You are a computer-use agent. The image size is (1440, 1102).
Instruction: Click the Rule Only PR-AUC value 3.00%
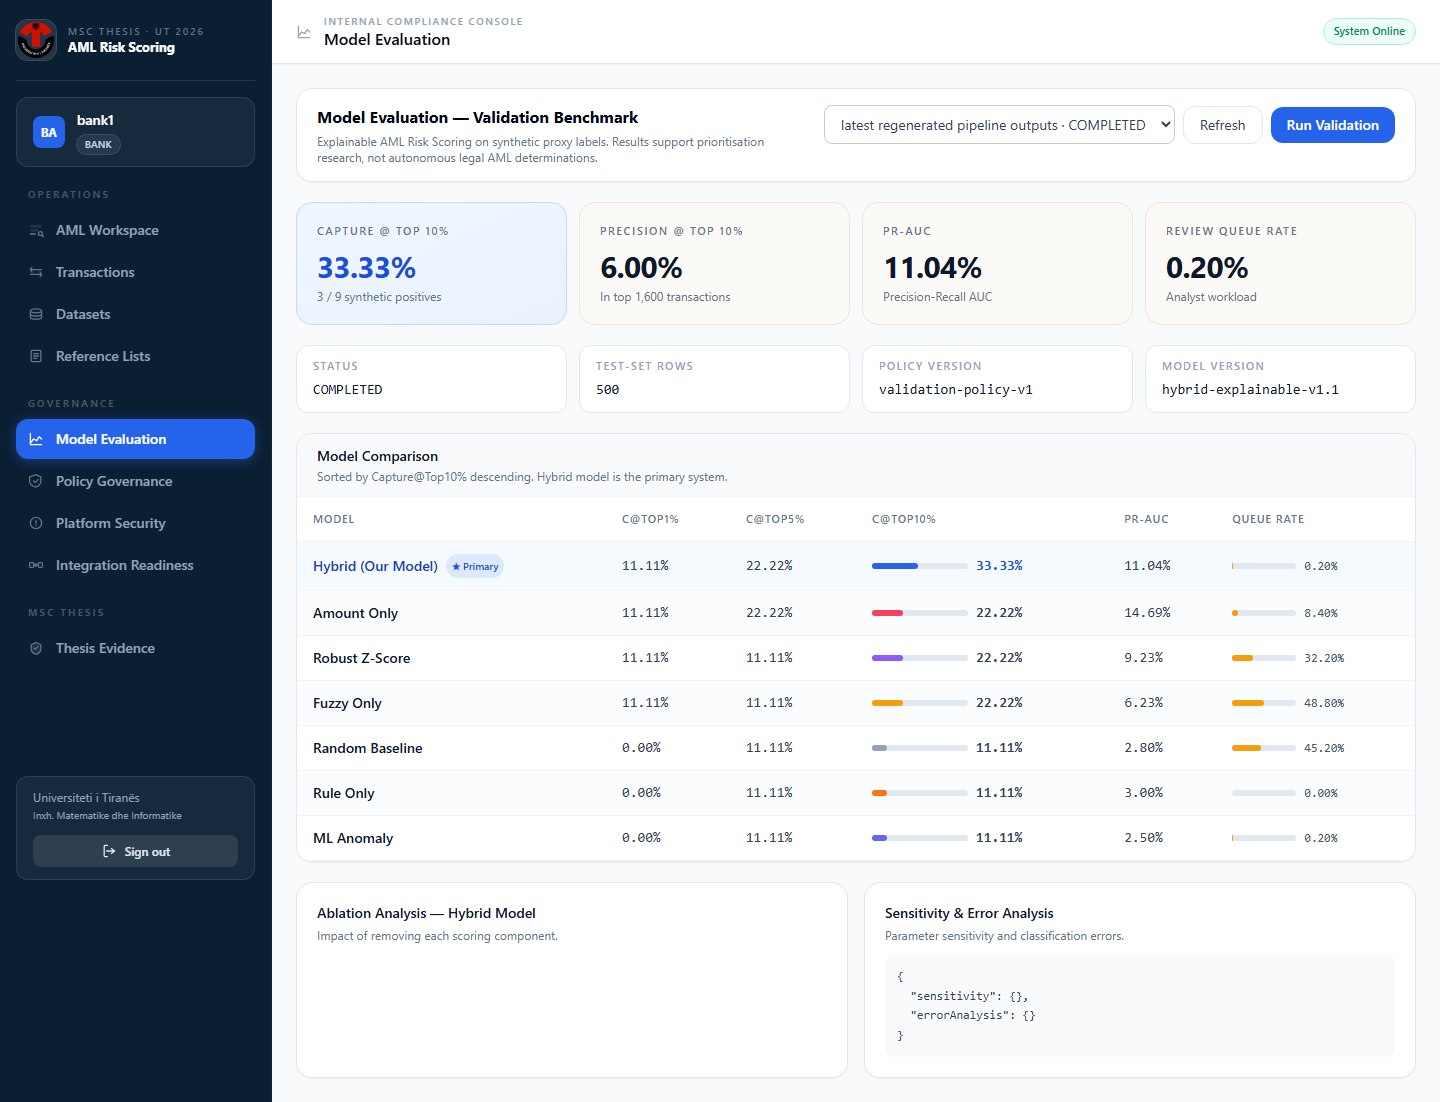click(1143, 793)
